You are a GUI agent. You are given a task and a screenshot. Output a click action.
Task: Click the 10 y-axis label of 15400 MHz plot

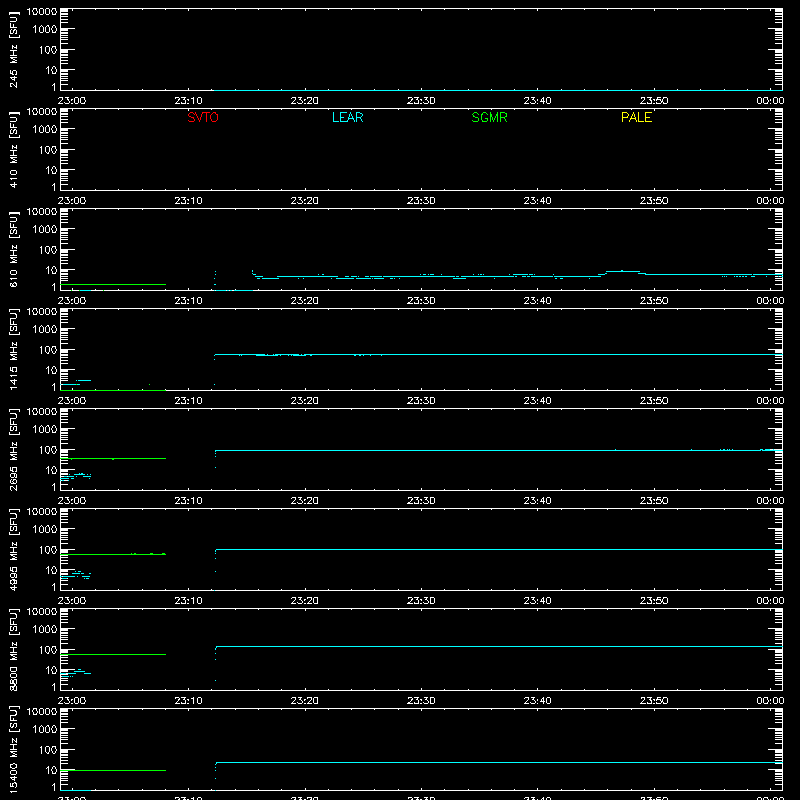pos(51,770)
